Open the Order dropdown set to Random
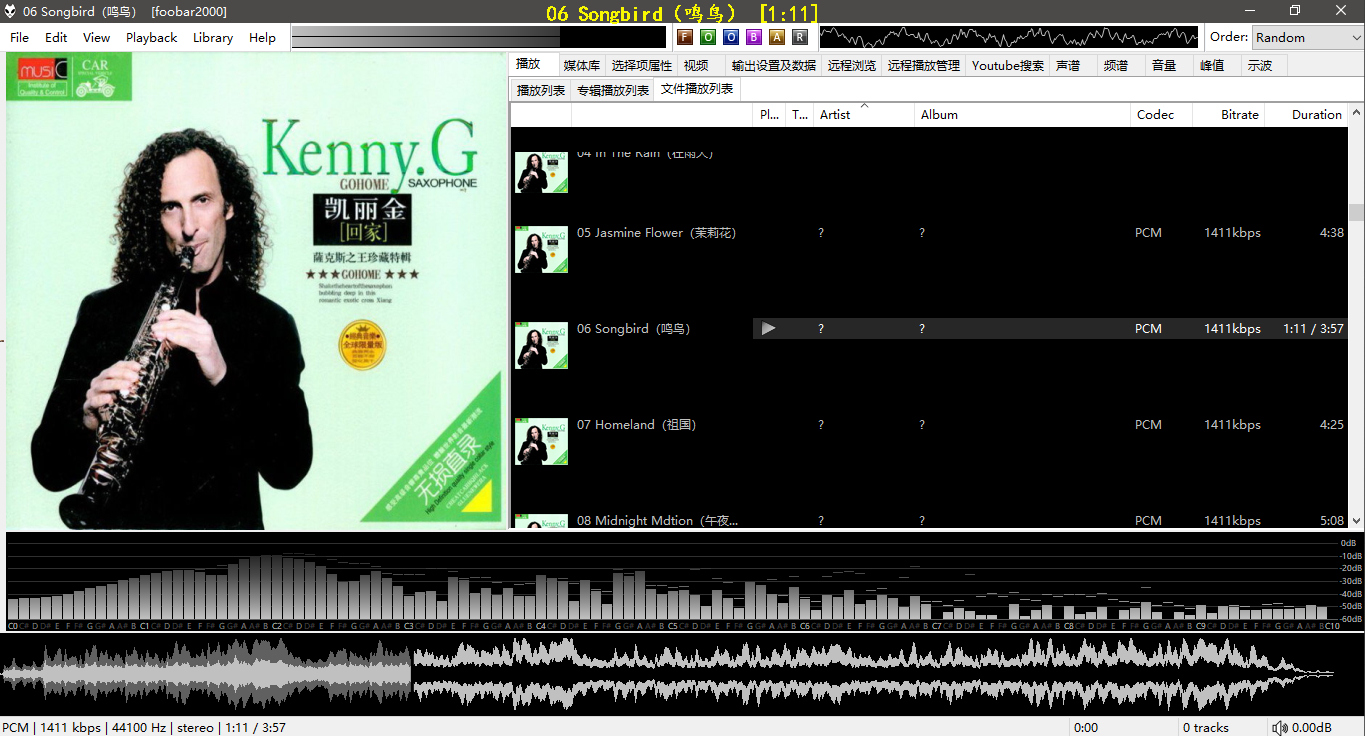 click(1307, 37)
